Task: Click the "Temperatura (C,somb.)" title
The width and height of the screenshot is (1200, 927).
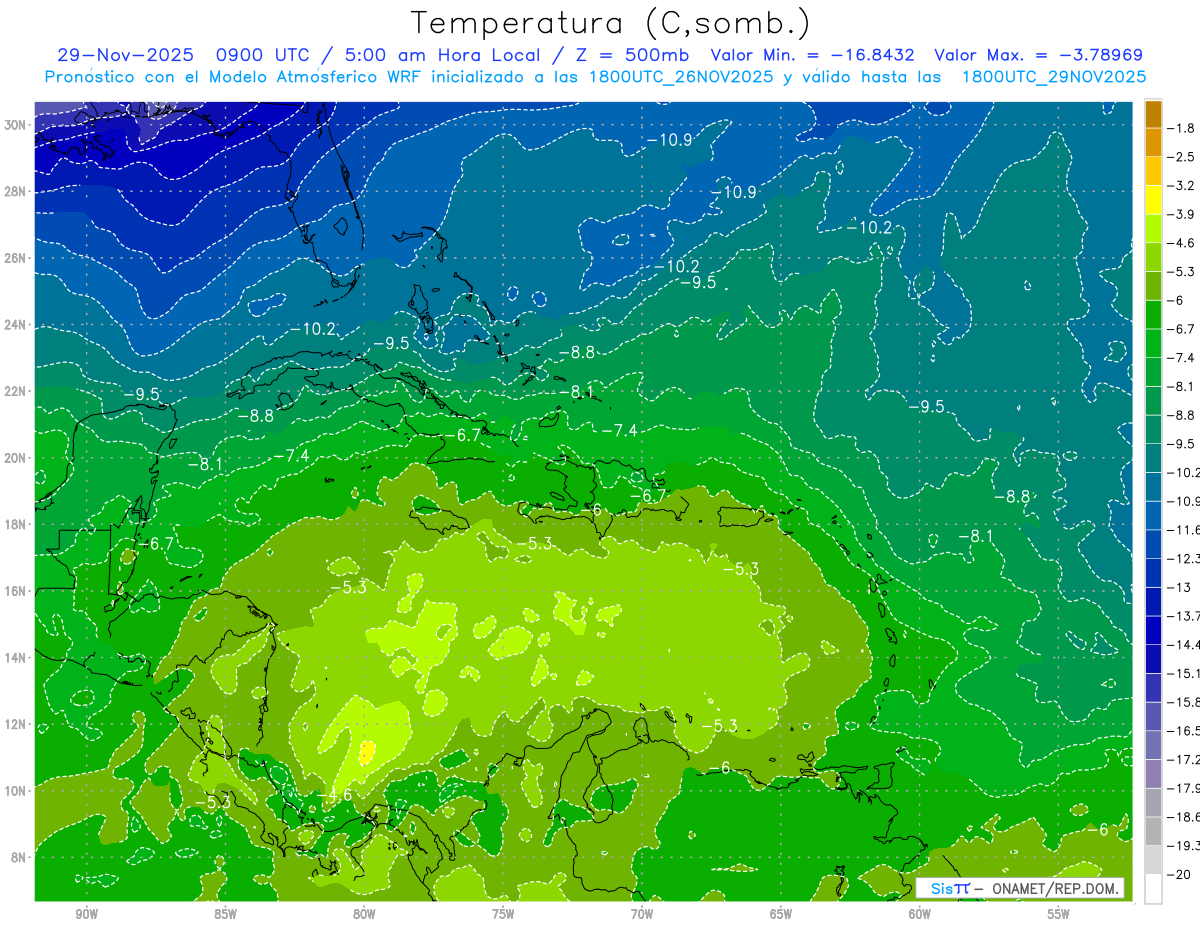Action: [610, 23]
